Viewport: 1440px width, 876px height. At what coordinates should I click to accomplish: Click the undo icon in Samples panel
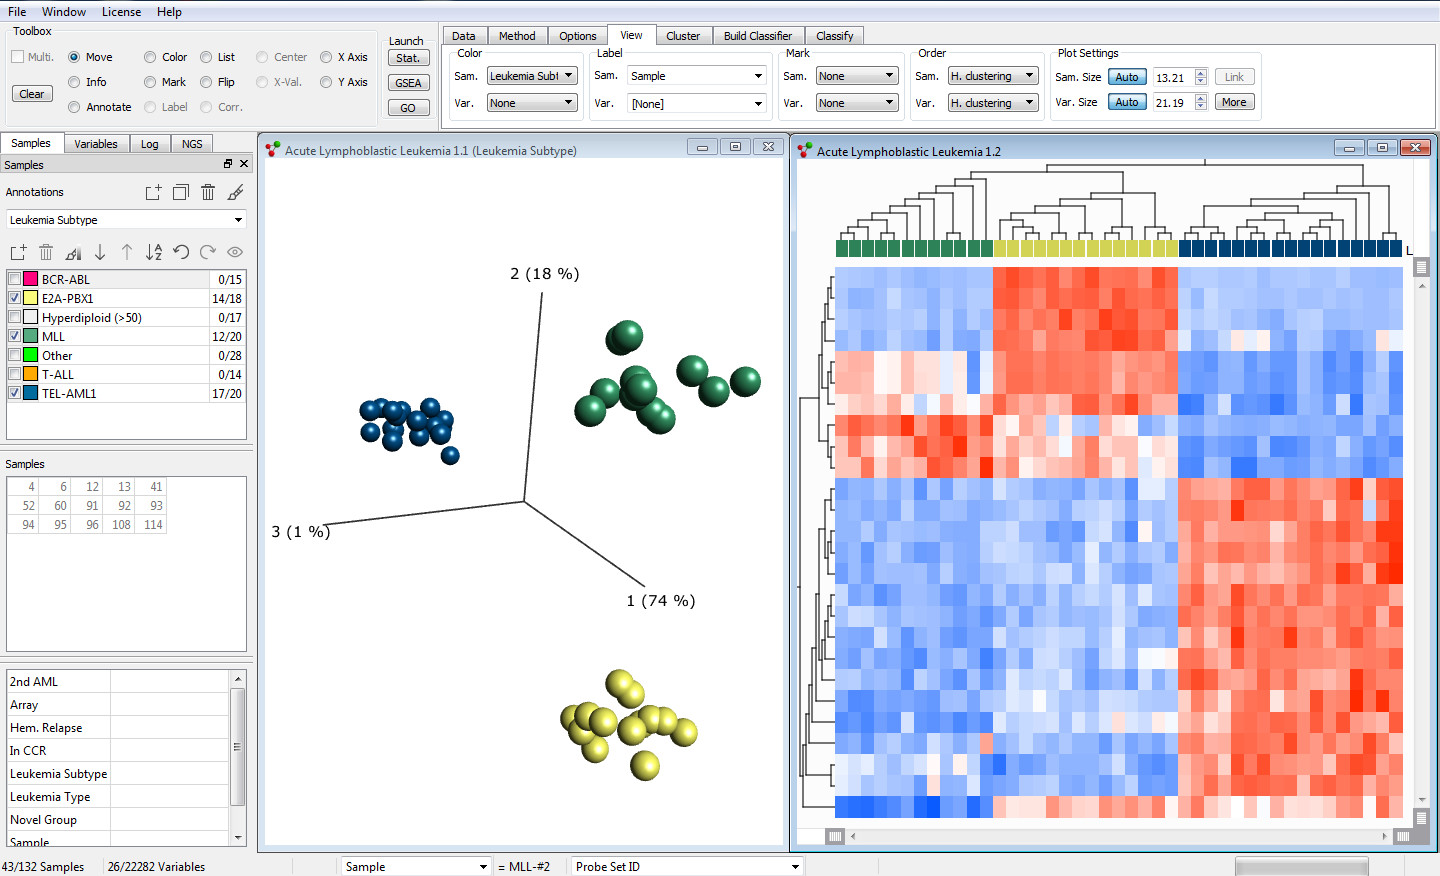pos(181,252)
